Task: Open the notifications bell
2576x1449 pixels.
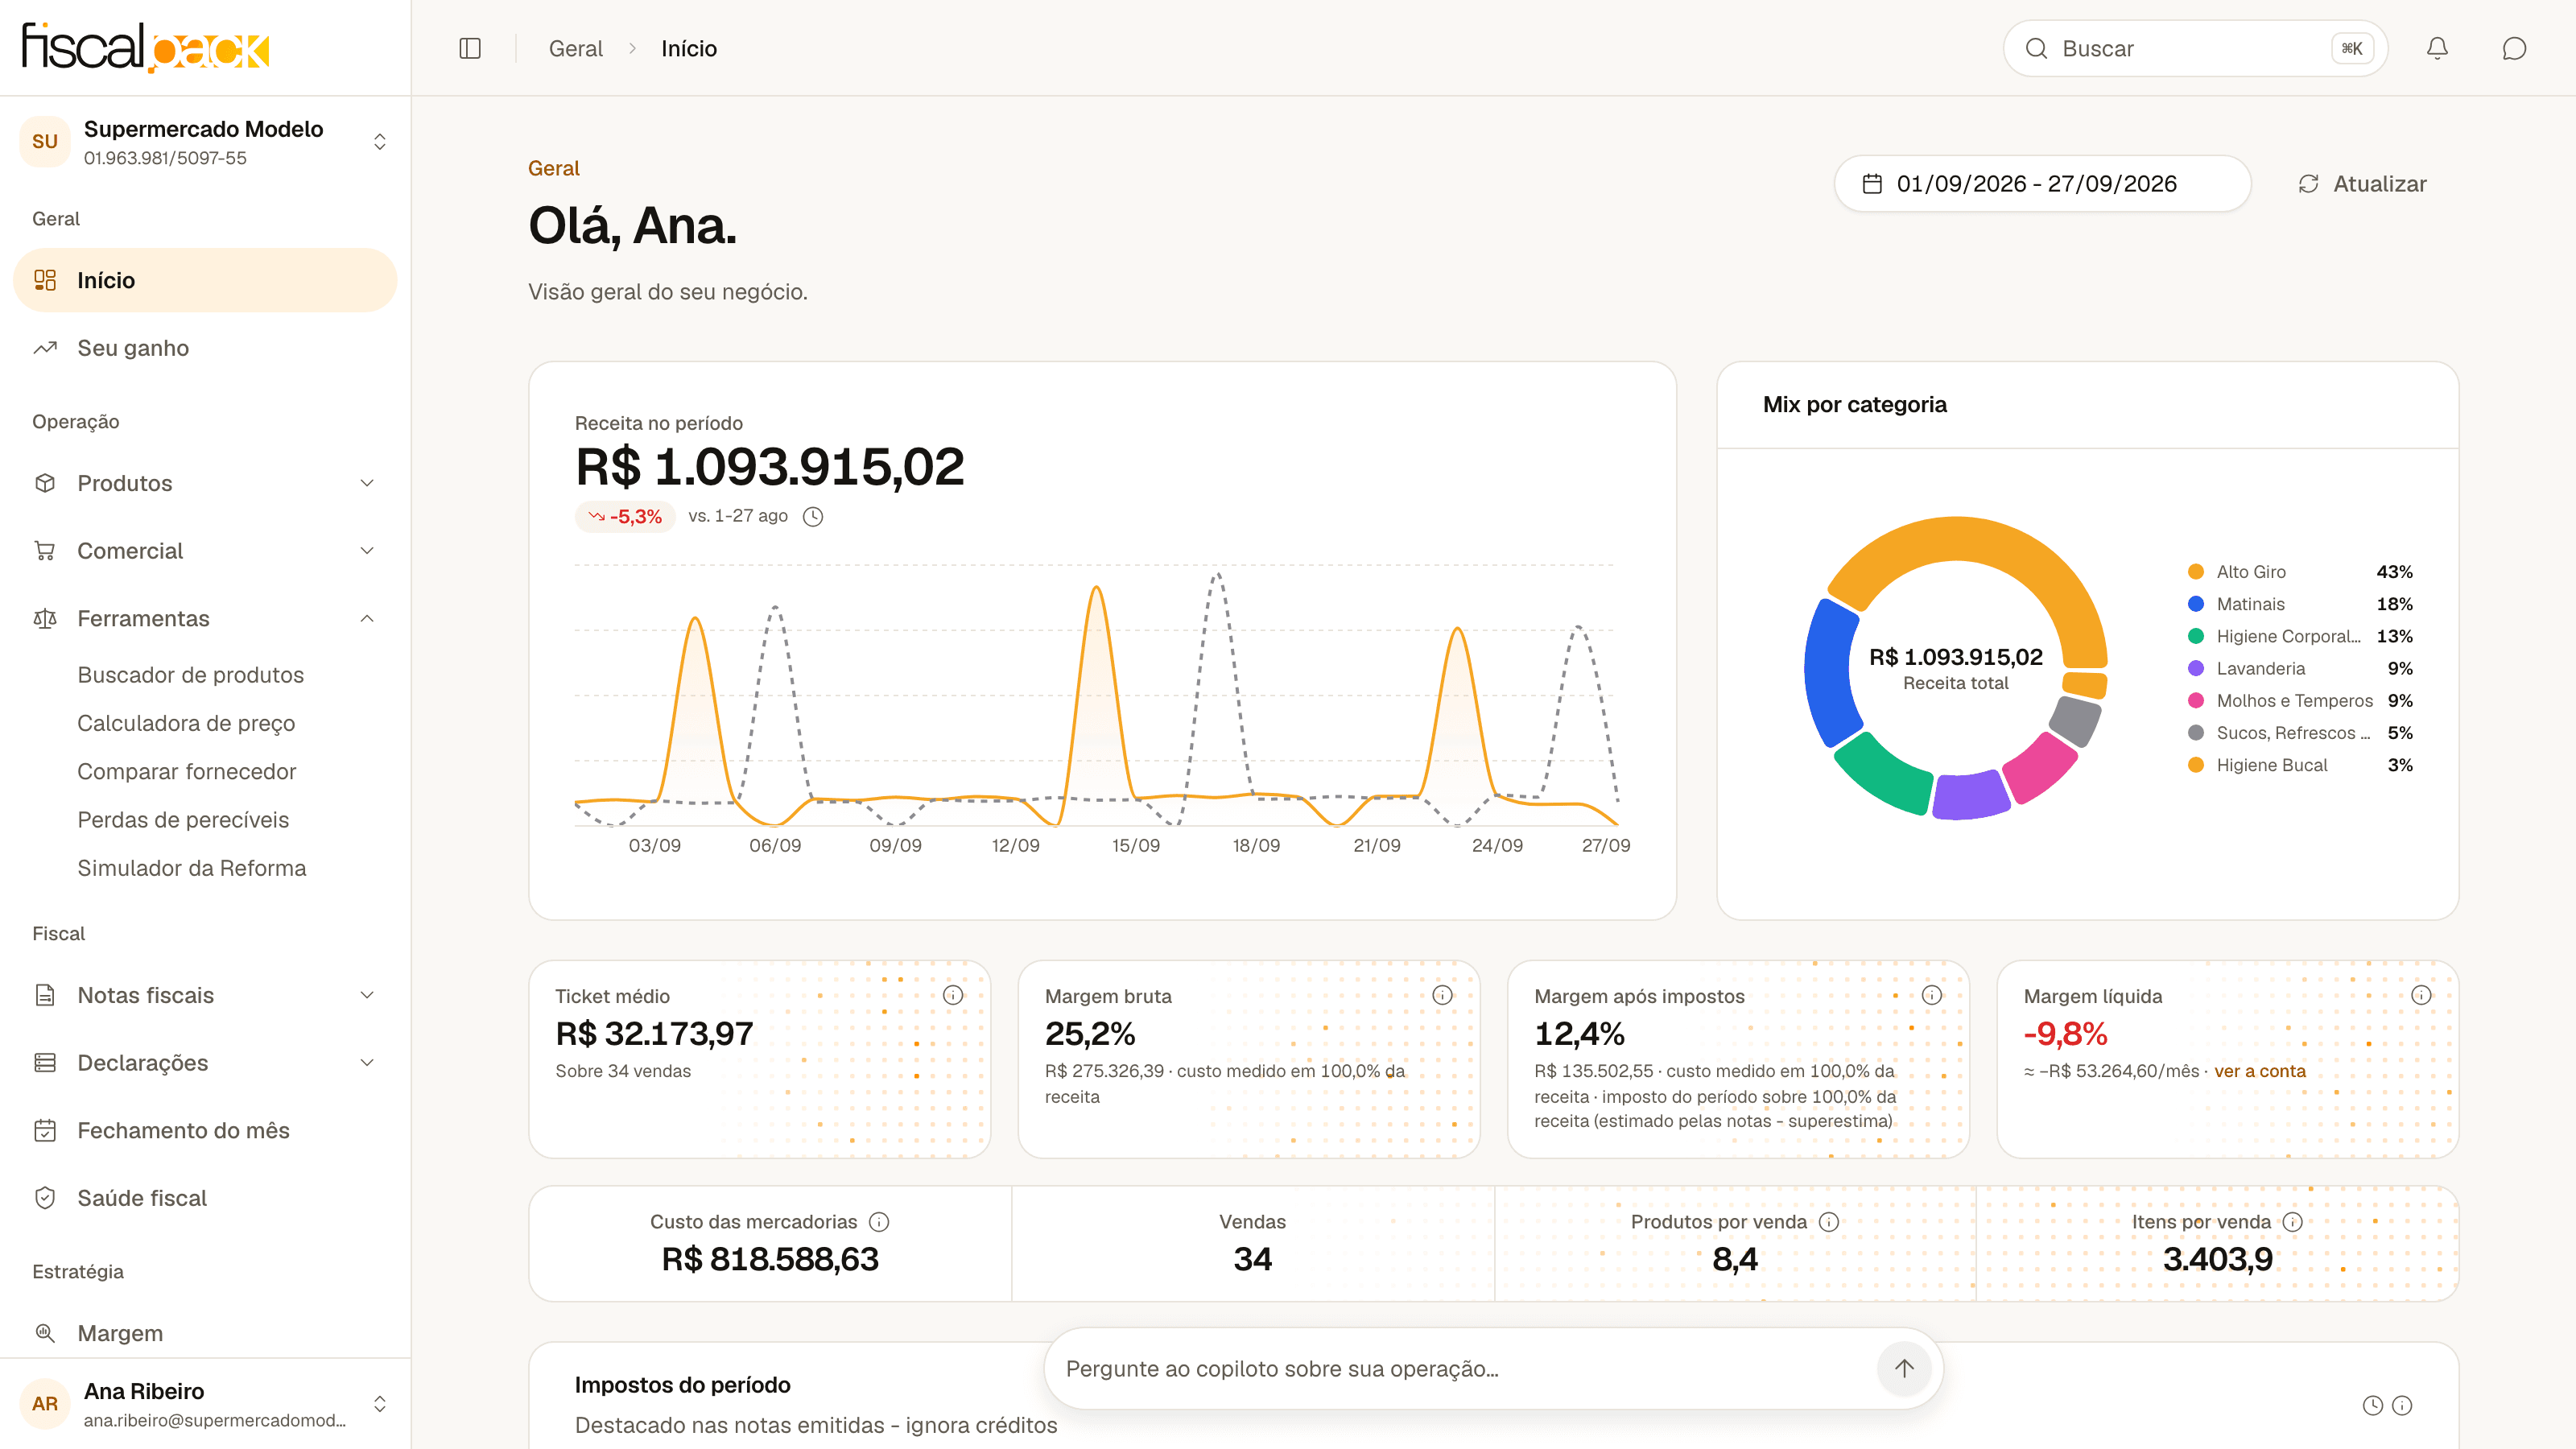Action: 2437,48
